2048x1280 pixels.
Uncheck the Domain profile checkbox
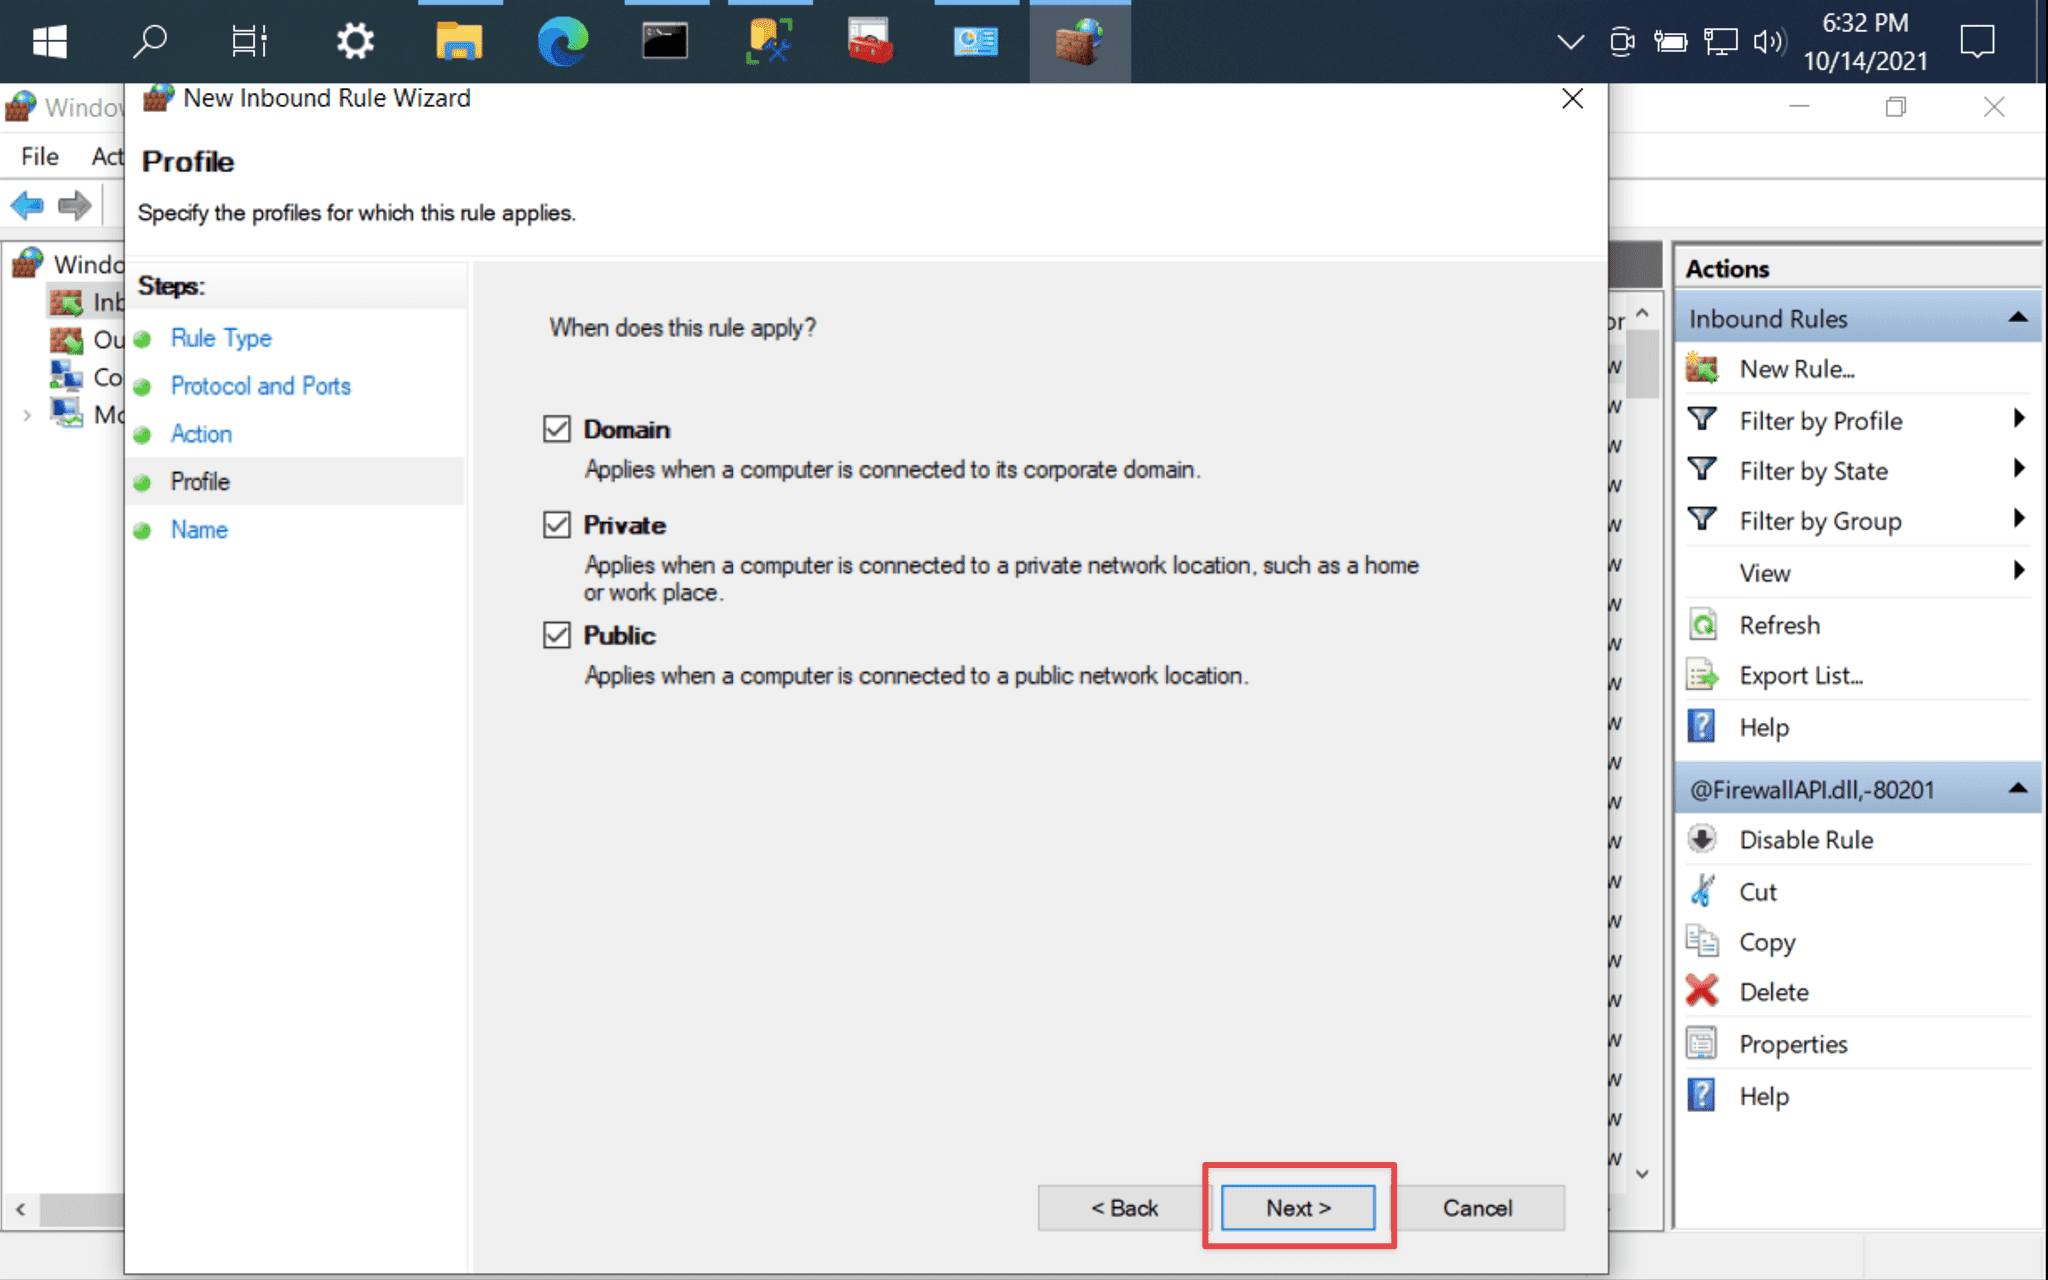(557, 429)
